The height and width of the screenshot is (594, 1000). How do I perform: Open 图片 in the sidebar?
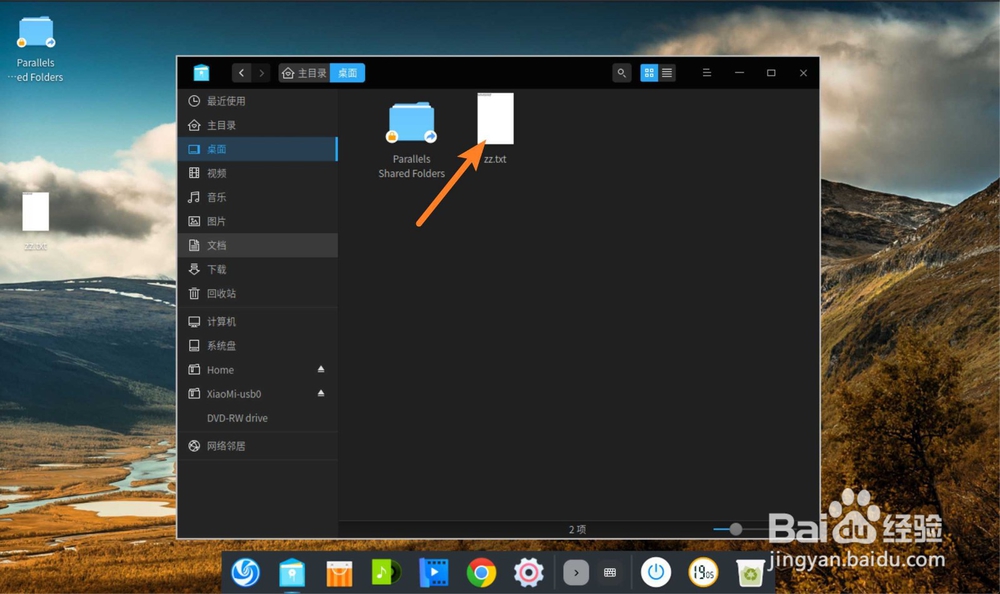(258, 221)
